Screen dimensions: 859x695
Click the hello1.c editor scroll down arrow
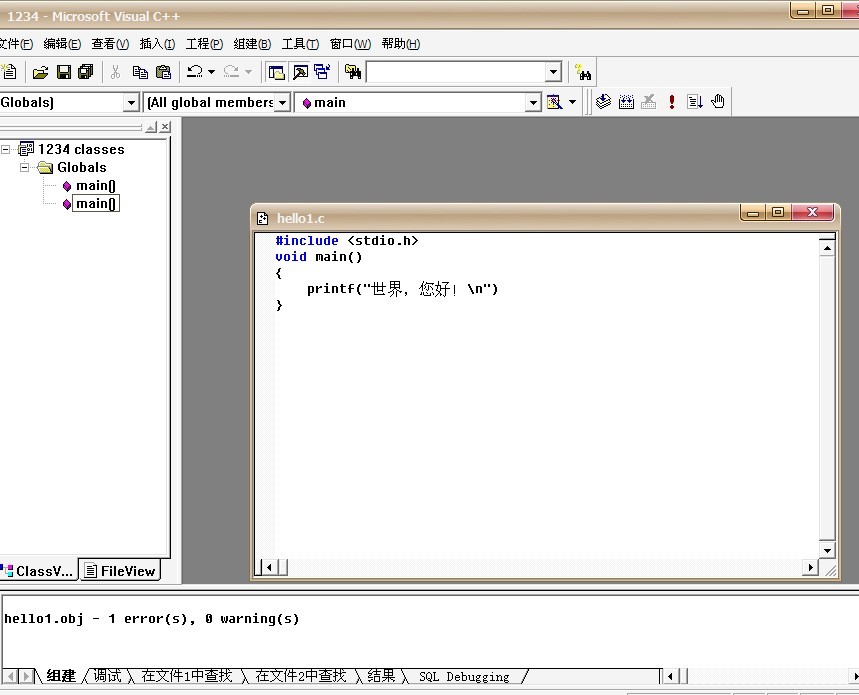827,550
